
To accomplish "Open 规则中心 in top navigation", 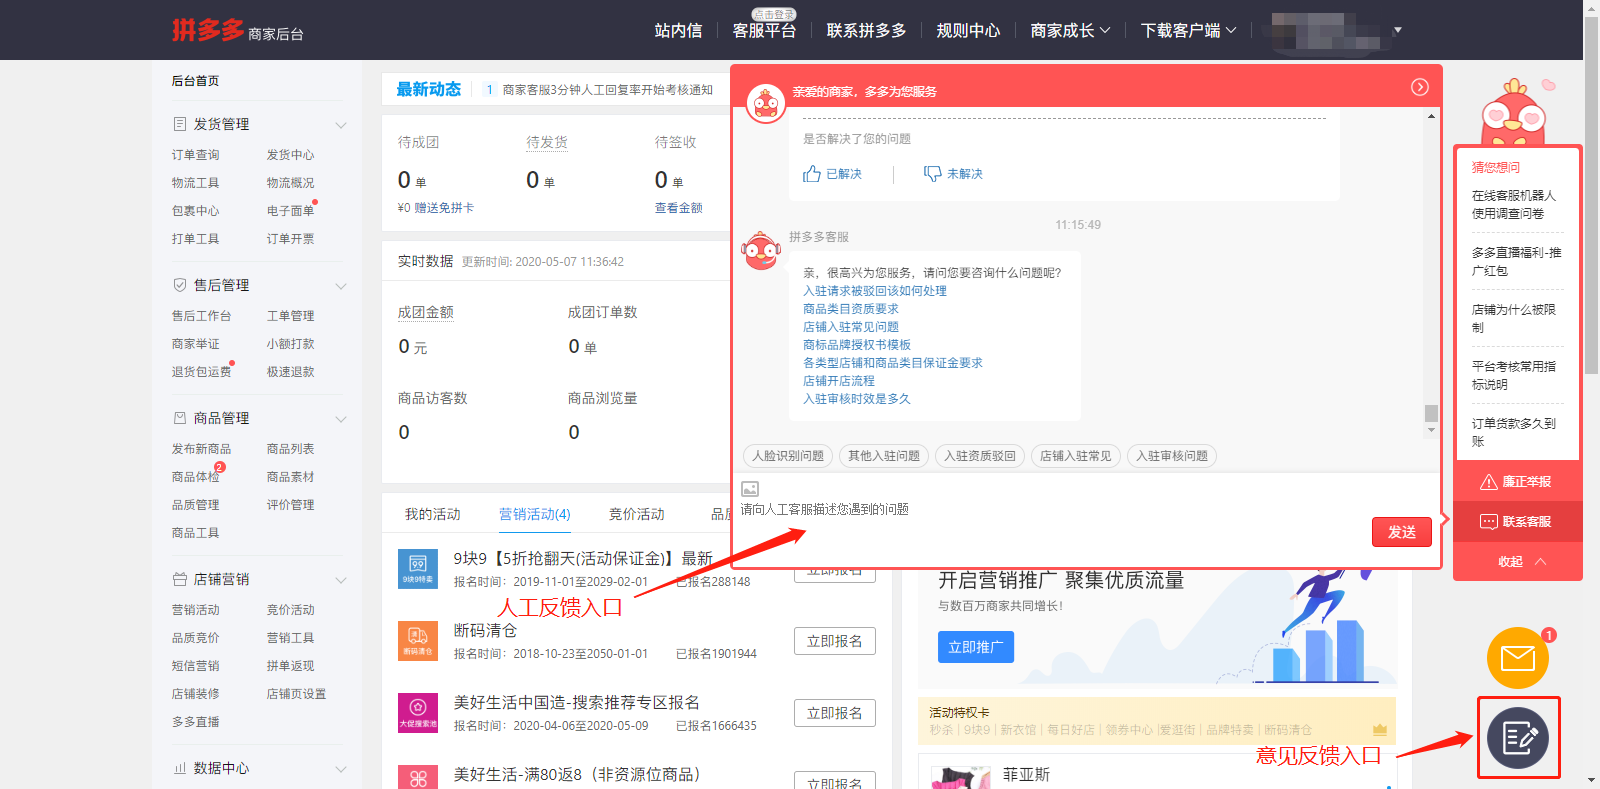I will 968,31.
